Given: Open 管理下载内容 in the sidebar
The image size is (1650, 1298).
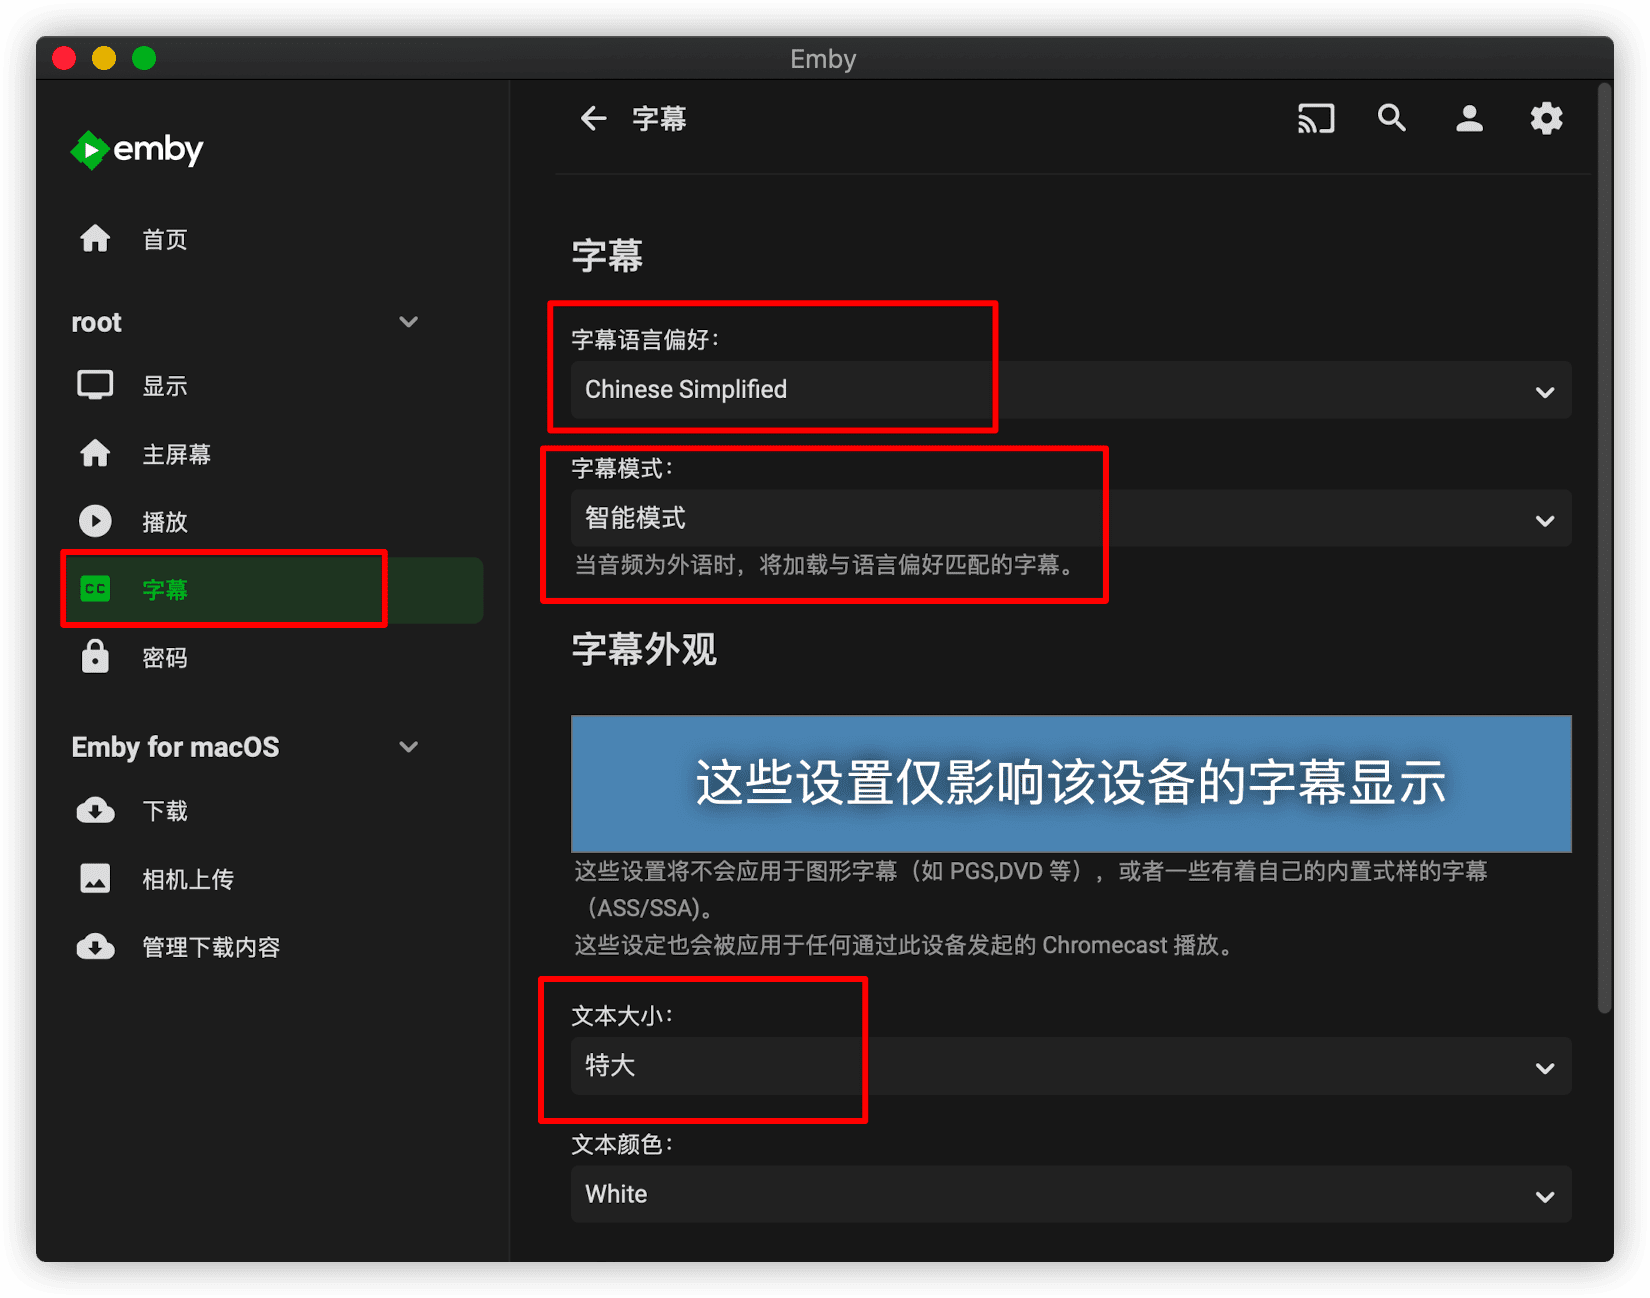Looking at the screenshot, I should click(x=210, y=947).
